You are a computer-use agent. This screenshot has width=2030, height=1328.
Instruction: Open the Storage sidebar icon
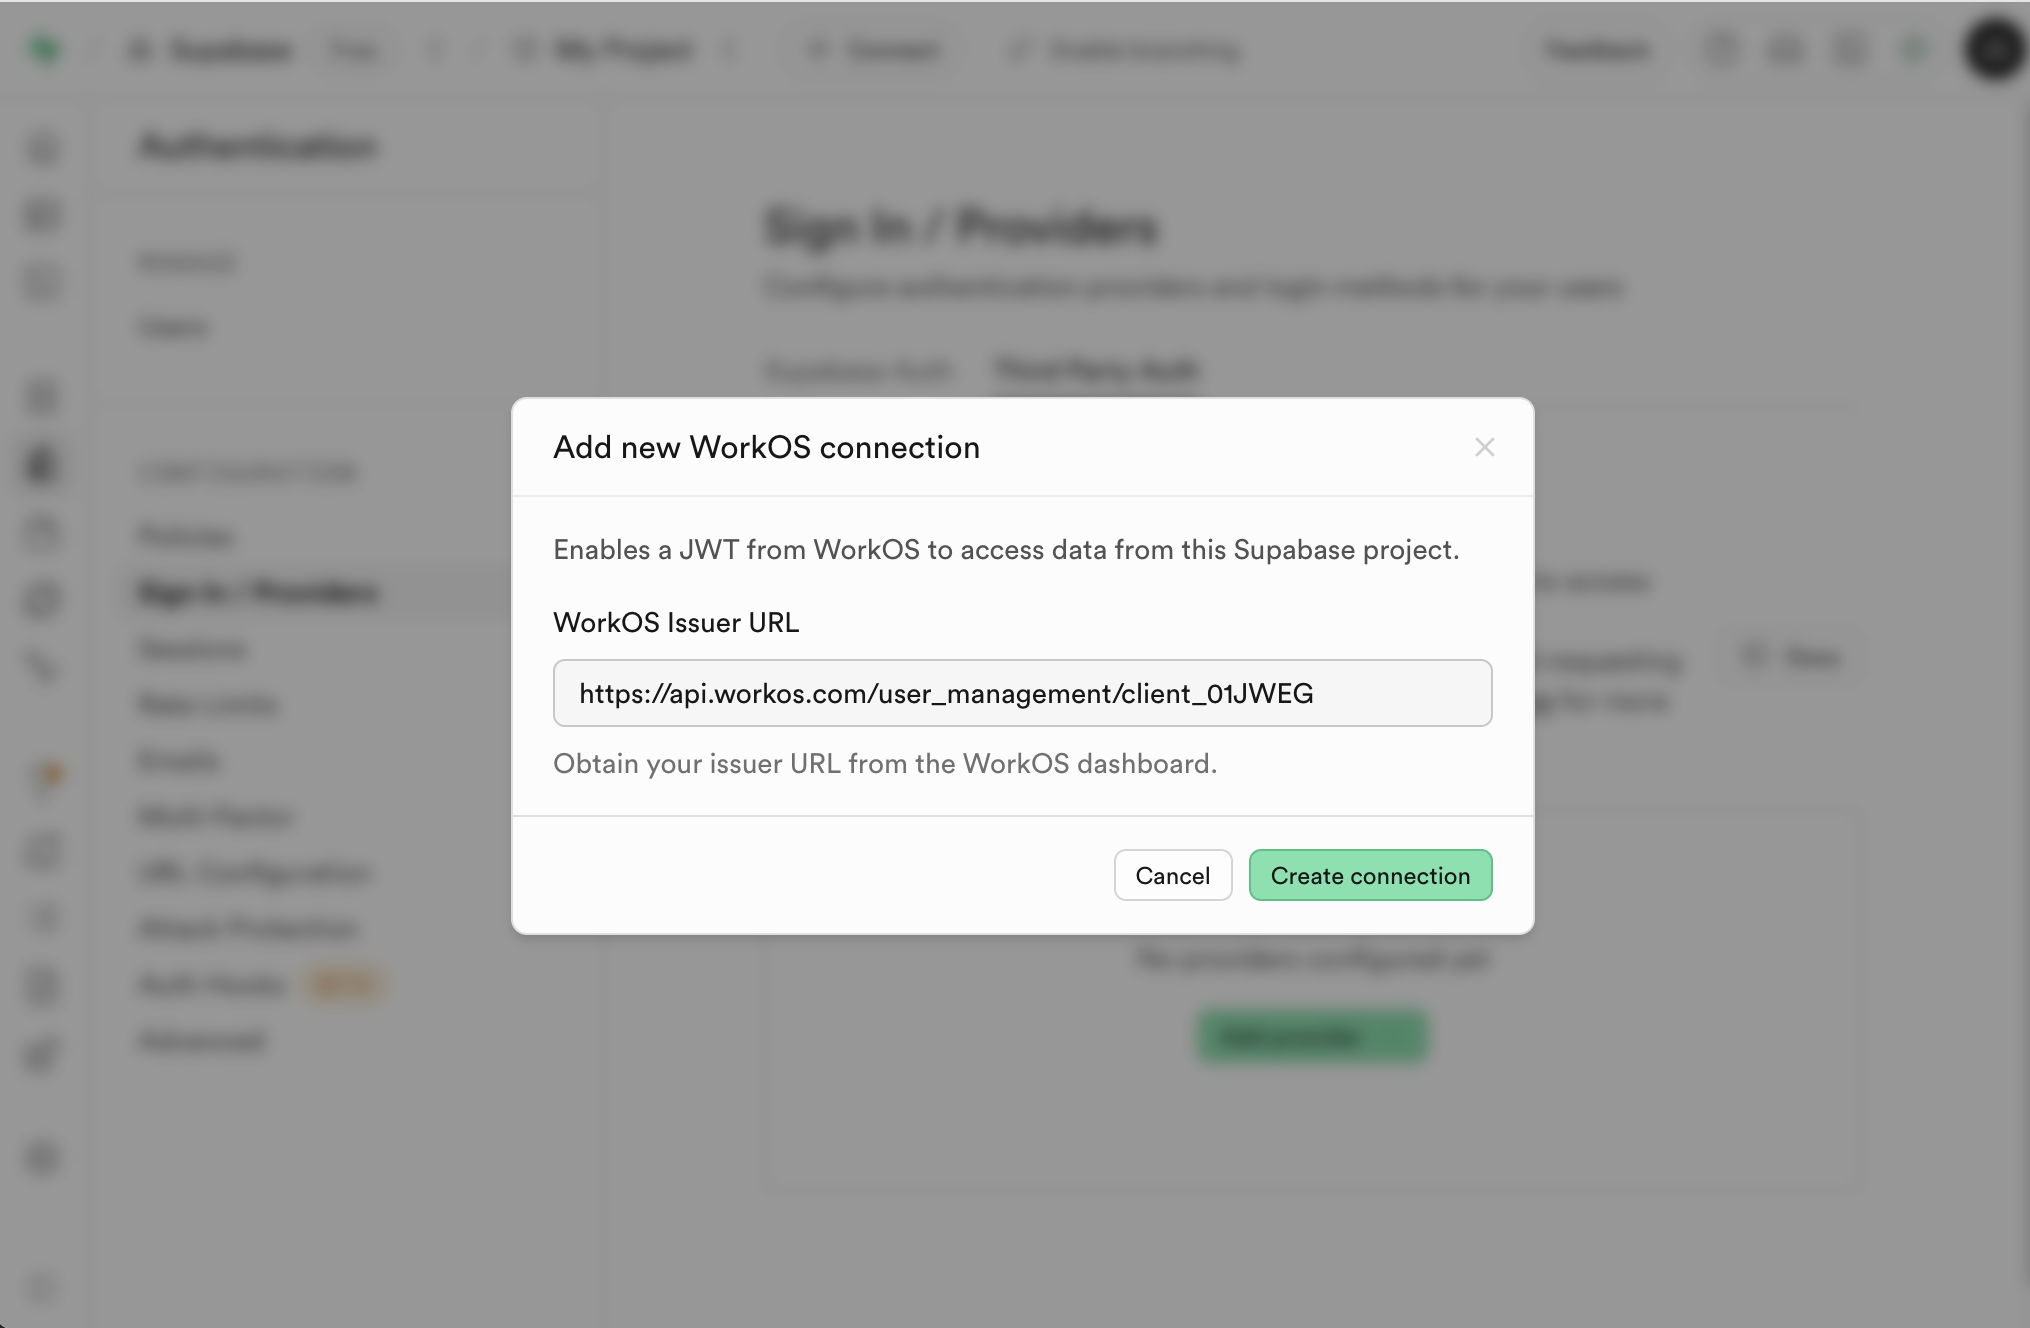click(42, 533)
